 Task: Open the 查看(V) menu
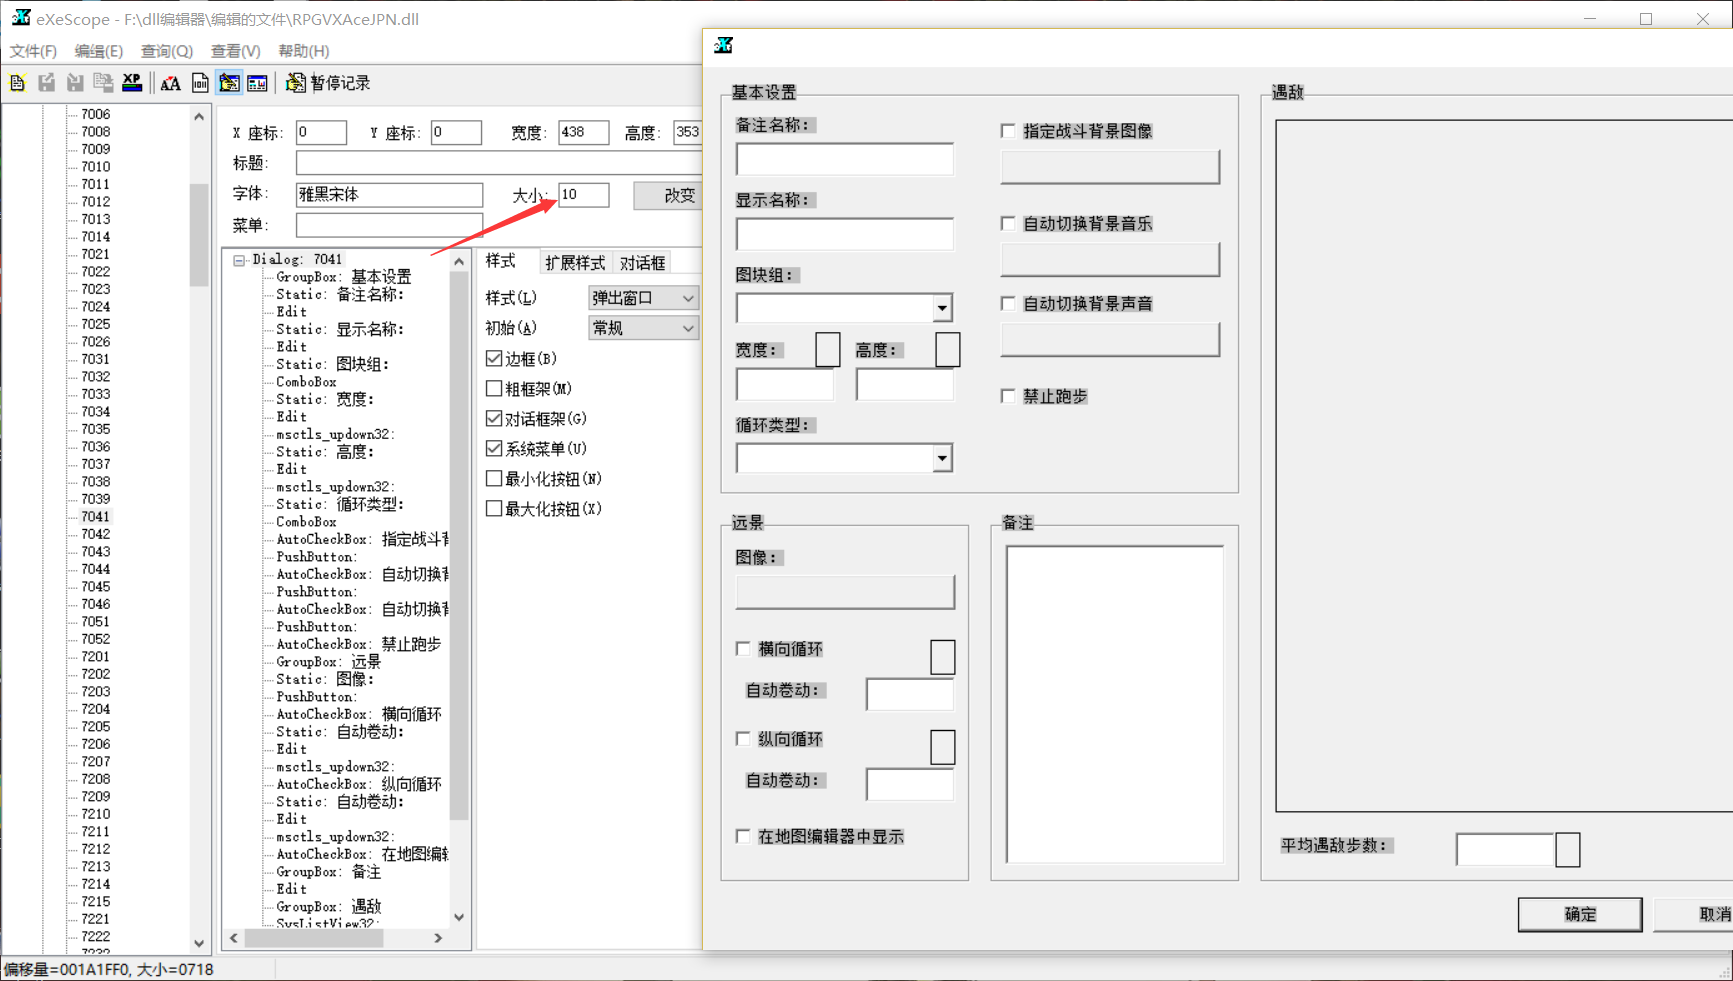[x=235, y=51]
